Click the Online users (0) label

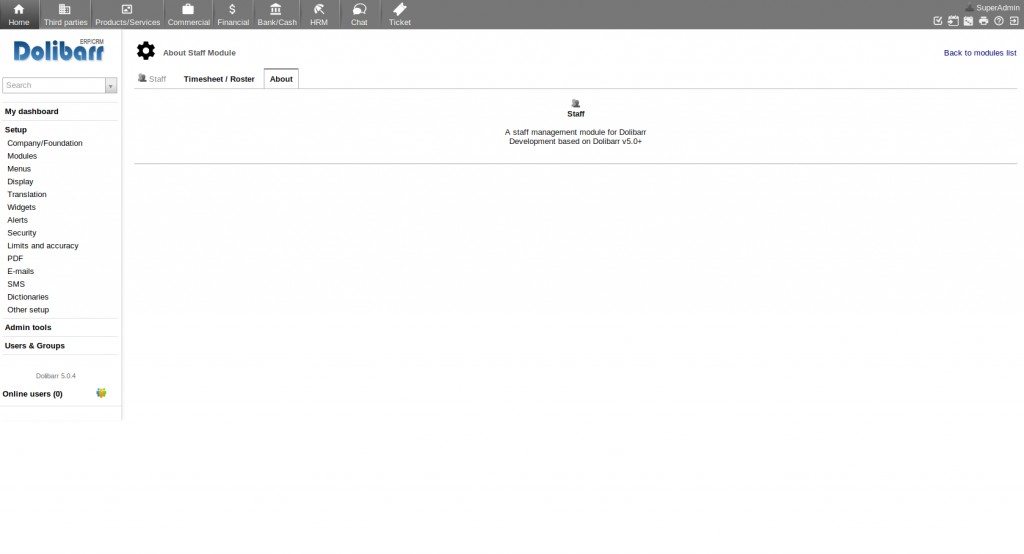33,394
